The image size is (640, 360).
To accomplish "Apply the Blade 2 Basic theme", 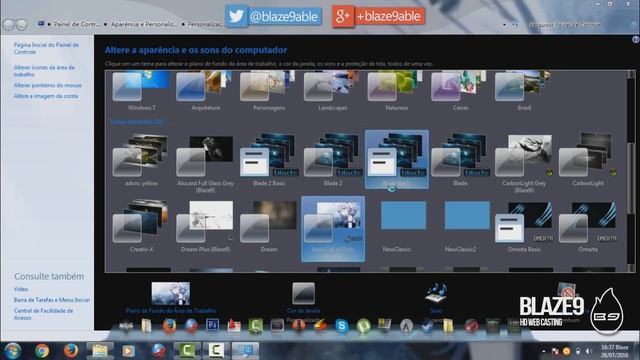I will coord(269,160).
